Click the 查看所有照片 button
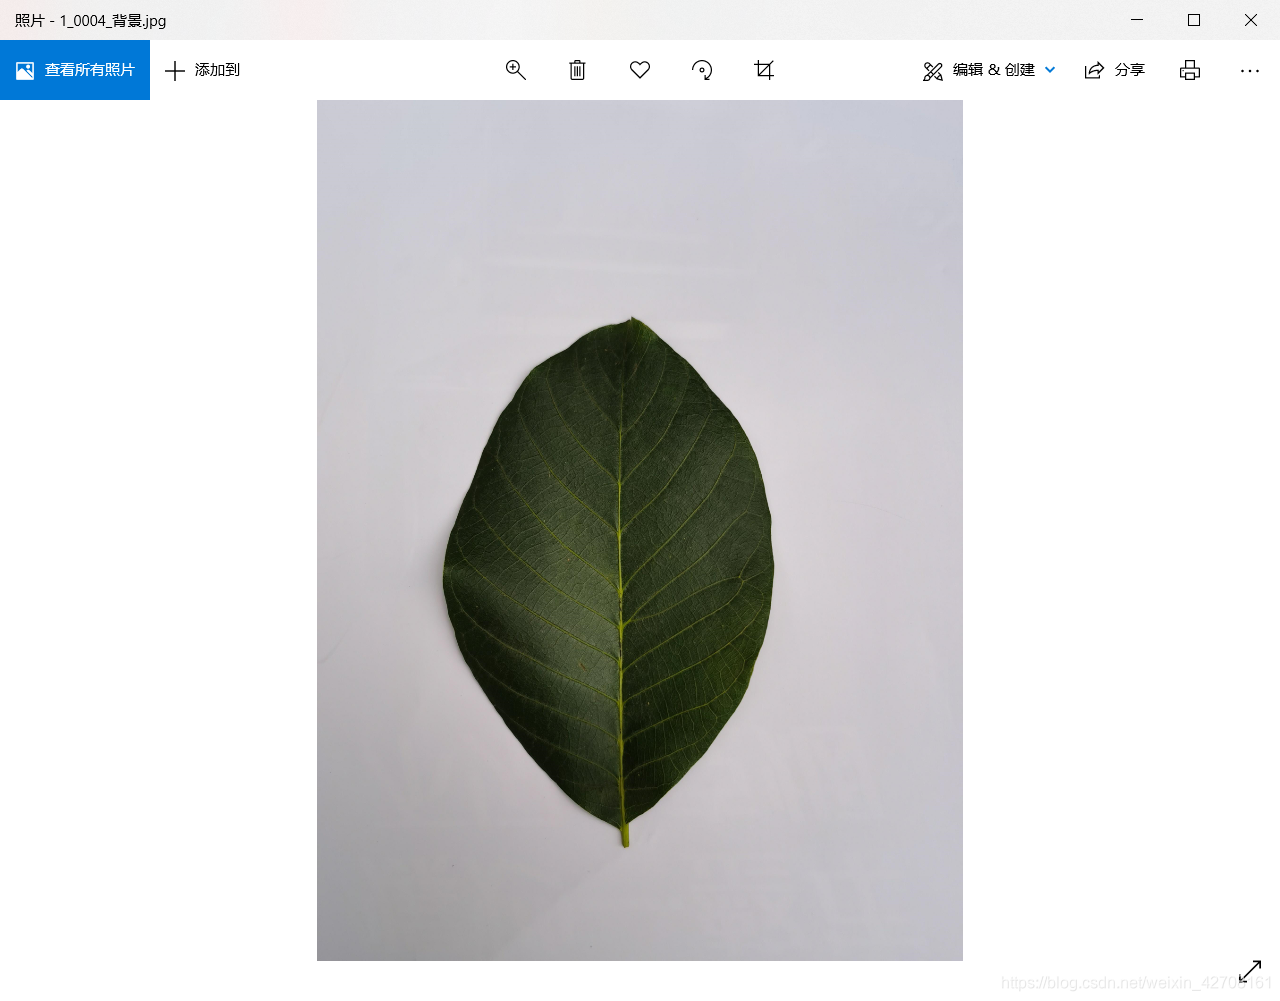Viewport: 1280px width, 1001px height. [x=75, y=70]
